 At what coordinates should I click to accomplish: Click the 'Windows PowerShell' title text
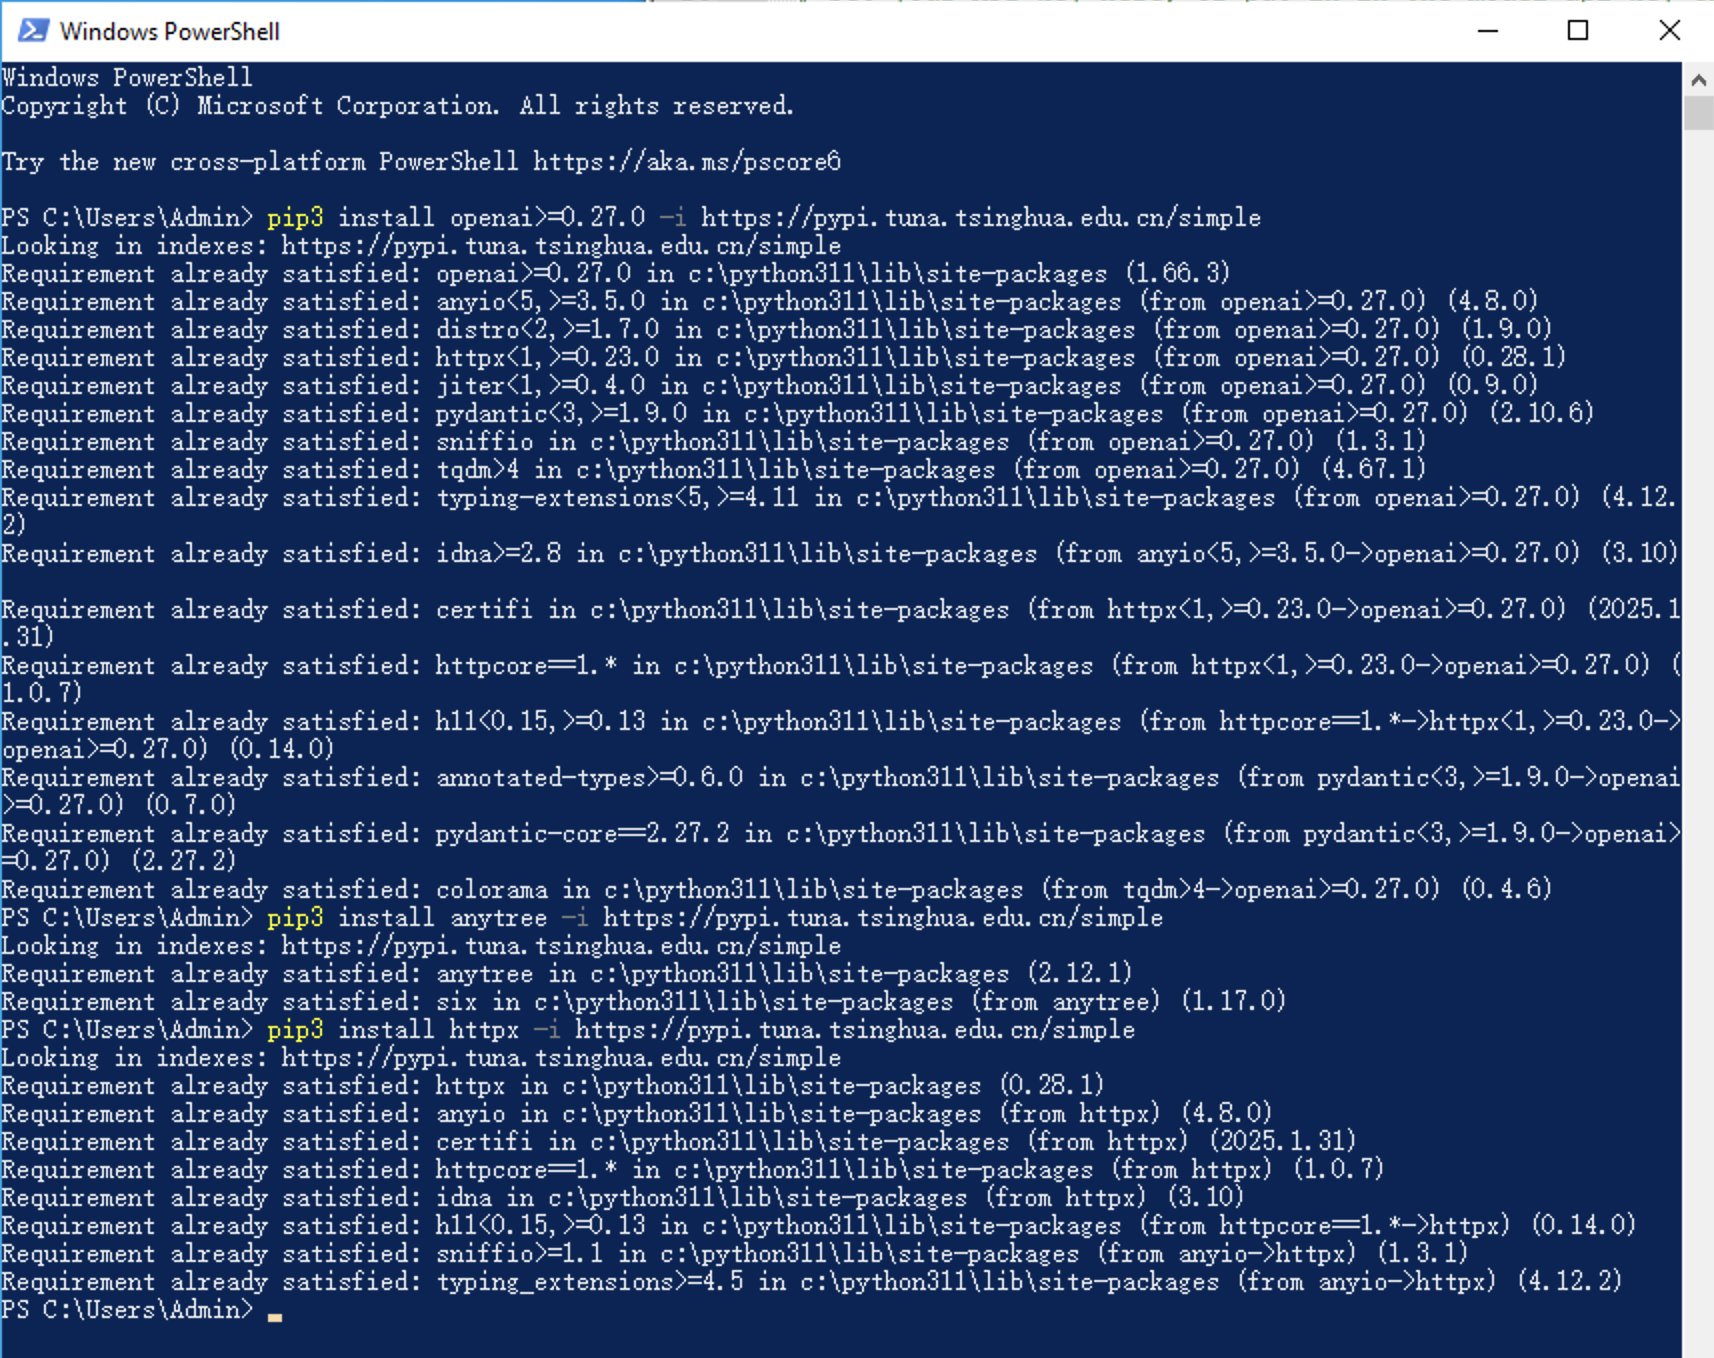pyautogui.click(x=170, y=32)
